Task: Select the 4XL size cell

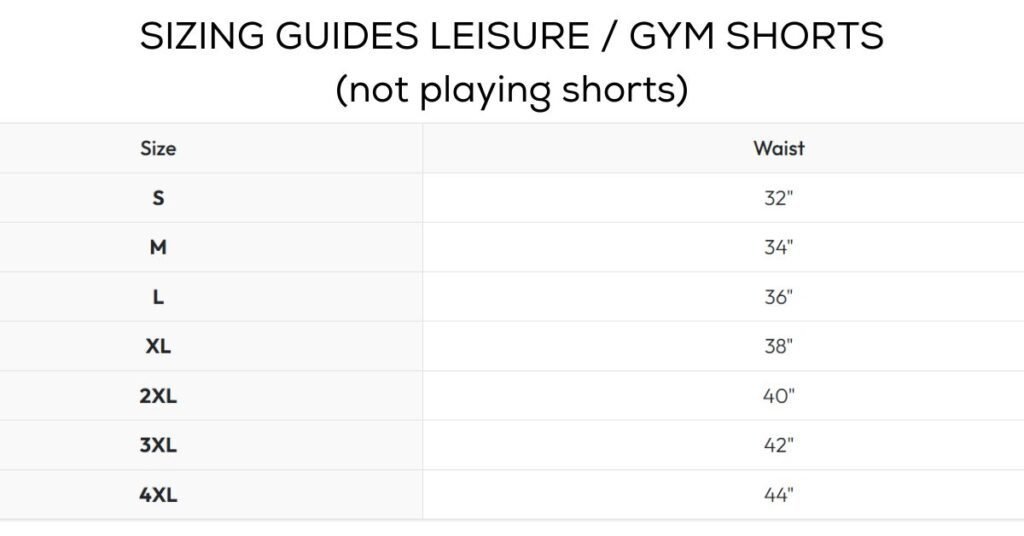Action: (158, 495)
